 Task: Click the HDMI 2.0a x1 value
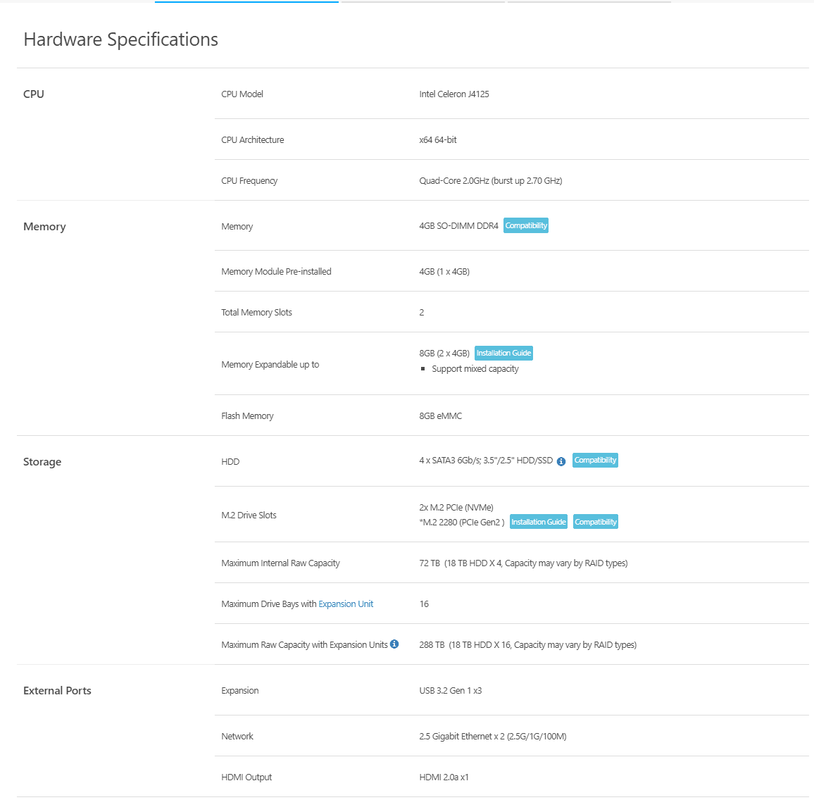444,777
